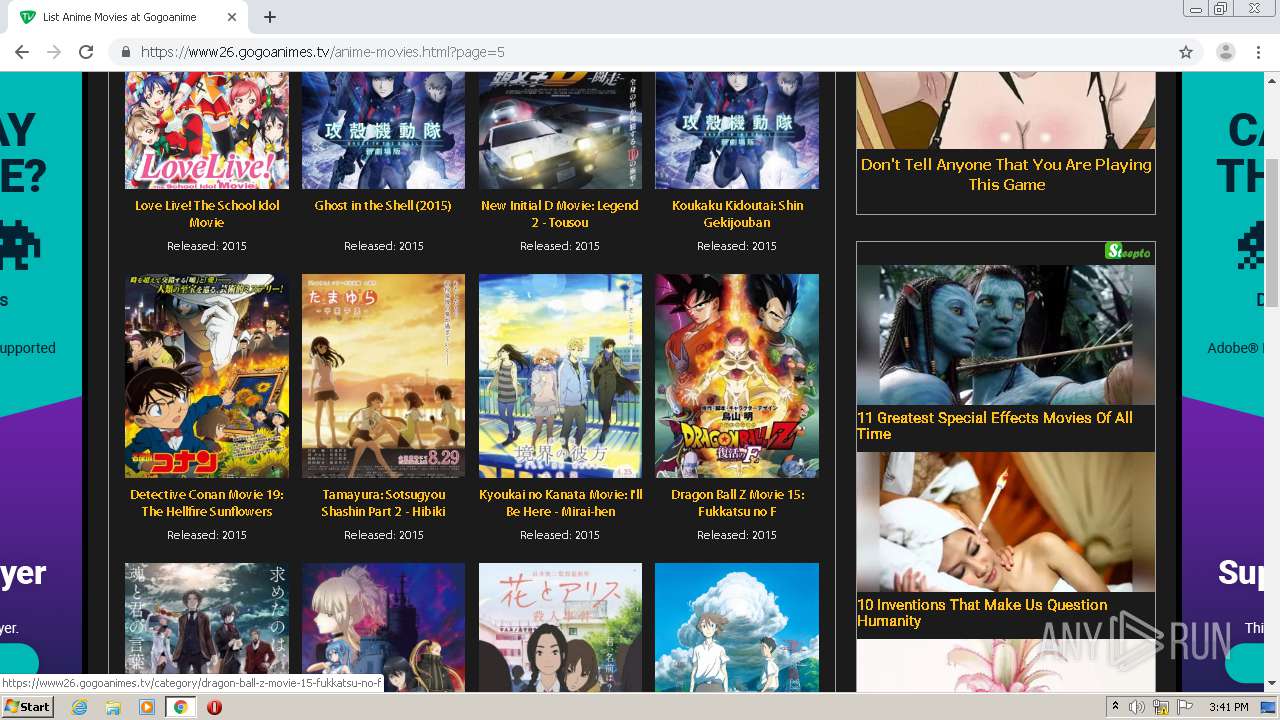The height and width of the screenshot is (720, 1280).
Task: Open Kyoukai no Kanata Movie title link
Action: [560, 503]
